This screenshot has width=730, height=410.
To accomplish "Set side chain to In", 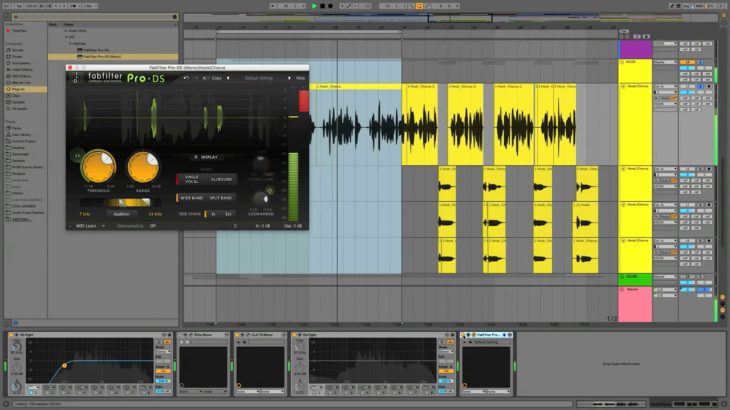I will point(213,214).
